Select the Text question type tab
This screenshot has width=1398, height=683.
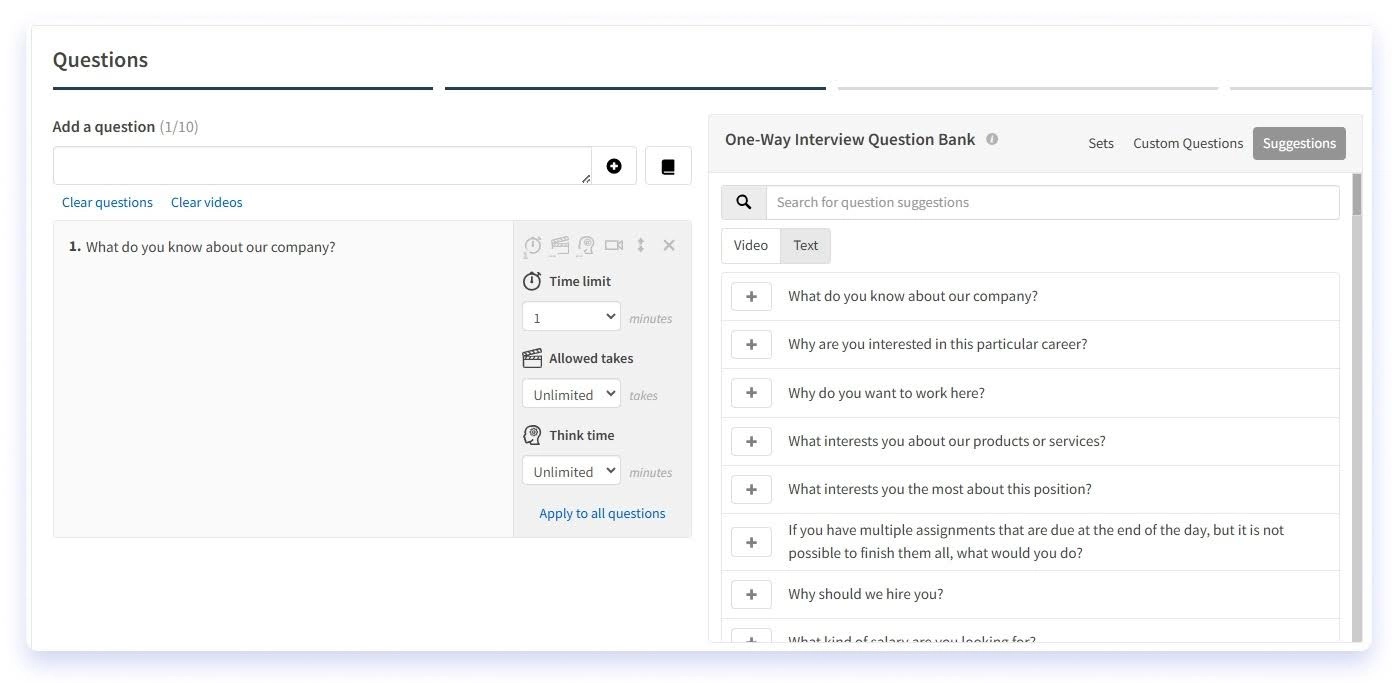tap(806, 245)
